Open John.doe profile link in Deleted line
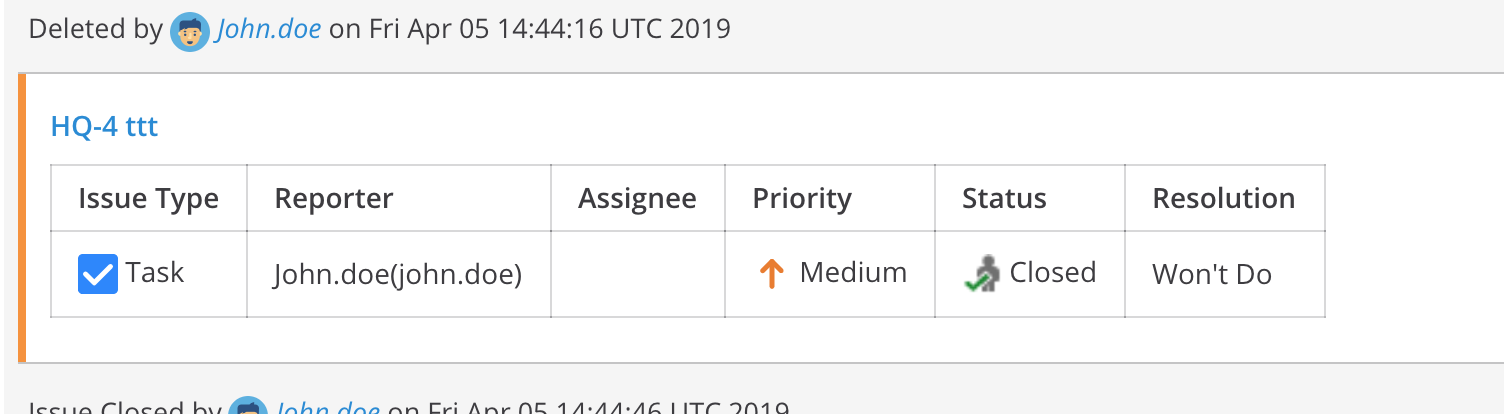 [x=269, y=29]
